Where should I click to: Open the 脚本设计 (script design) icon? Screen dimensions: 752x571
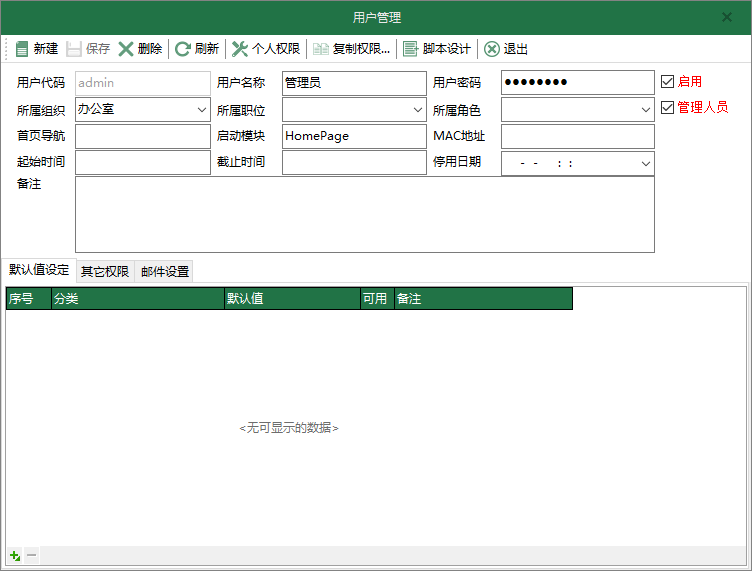click(411, 49)
